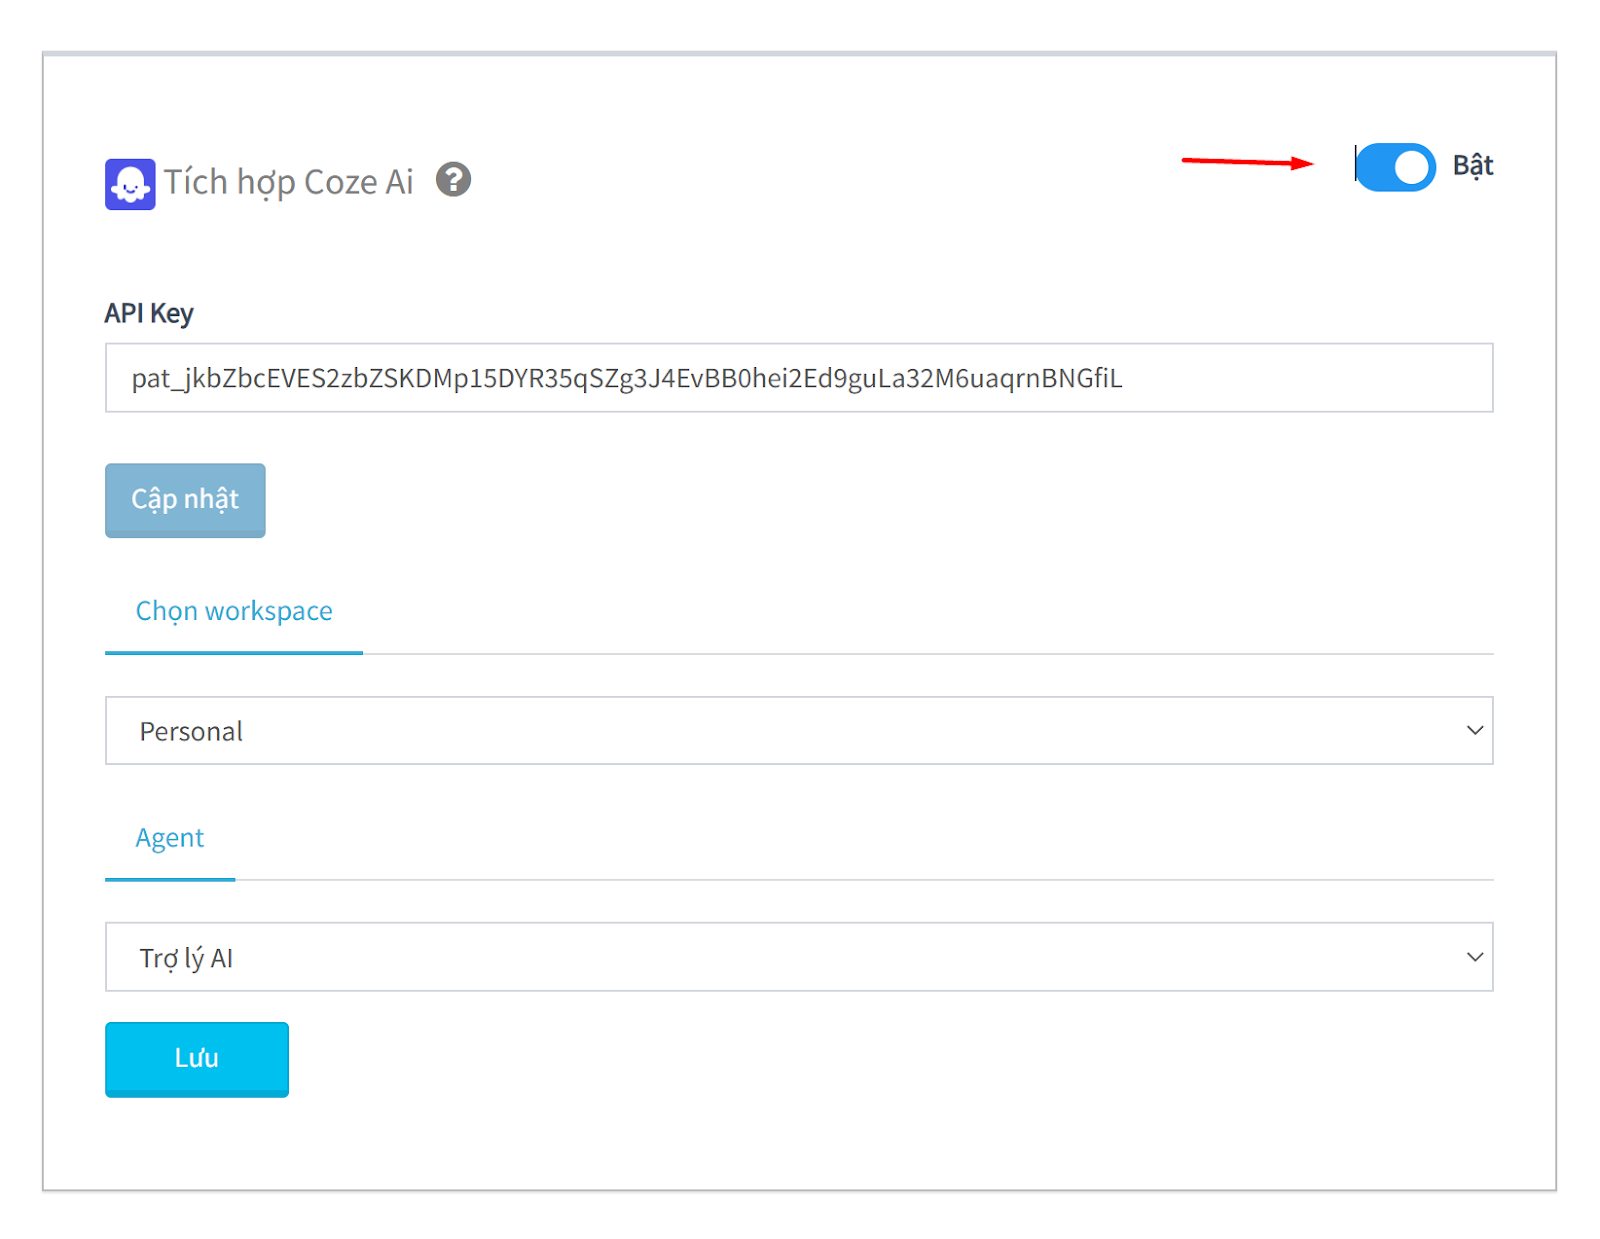Click the Lưu save button
The height and width of the screenshot is (1239, 1600).
197,1059
